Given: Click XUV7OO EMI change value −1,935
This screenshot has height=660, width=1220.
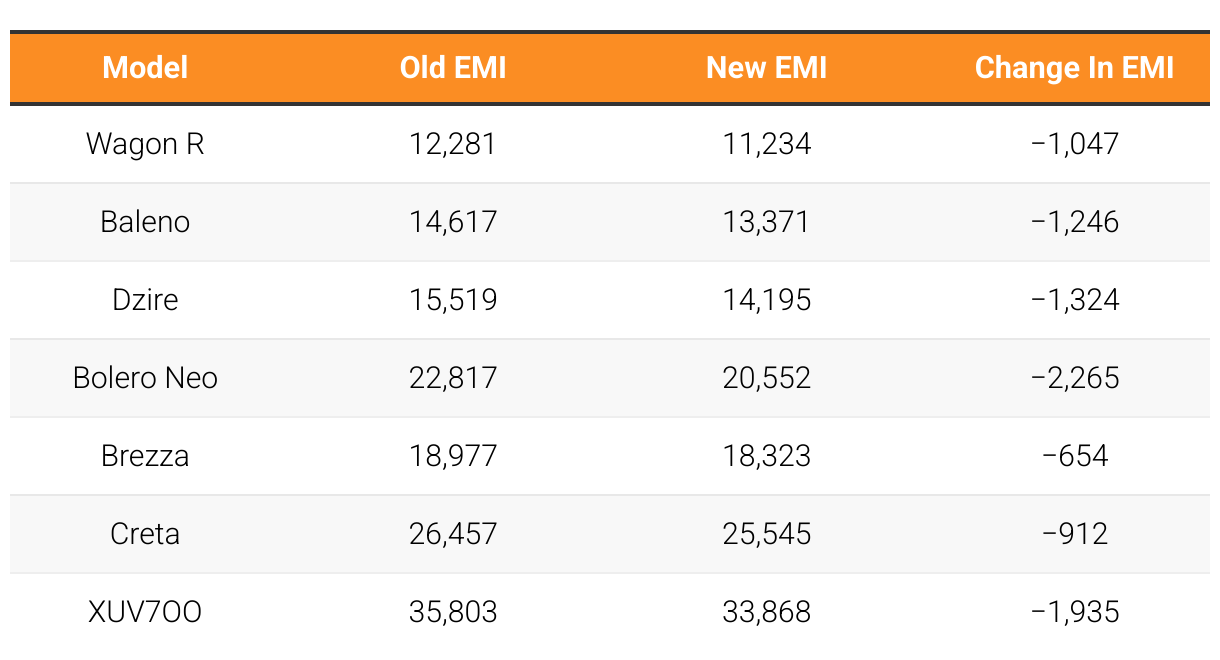Looking at the screenshot, I should [1075, 612].
